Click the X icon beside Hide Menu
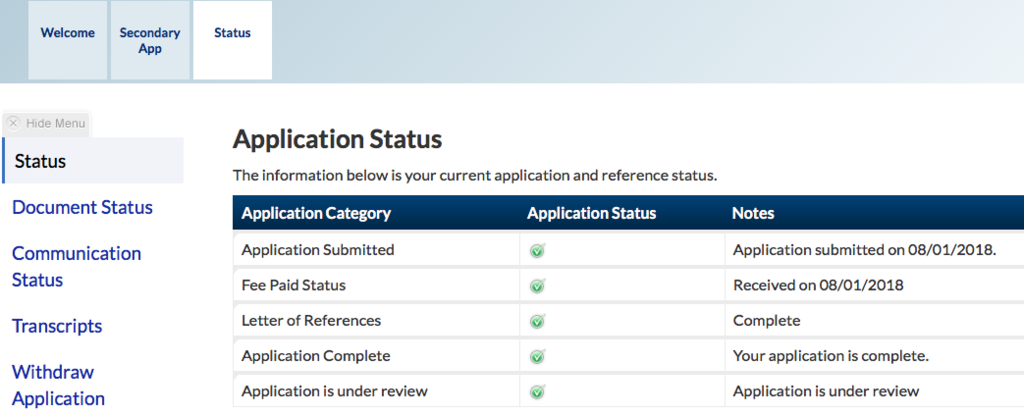The image size is (1024, 415). [x=13, y=123]
